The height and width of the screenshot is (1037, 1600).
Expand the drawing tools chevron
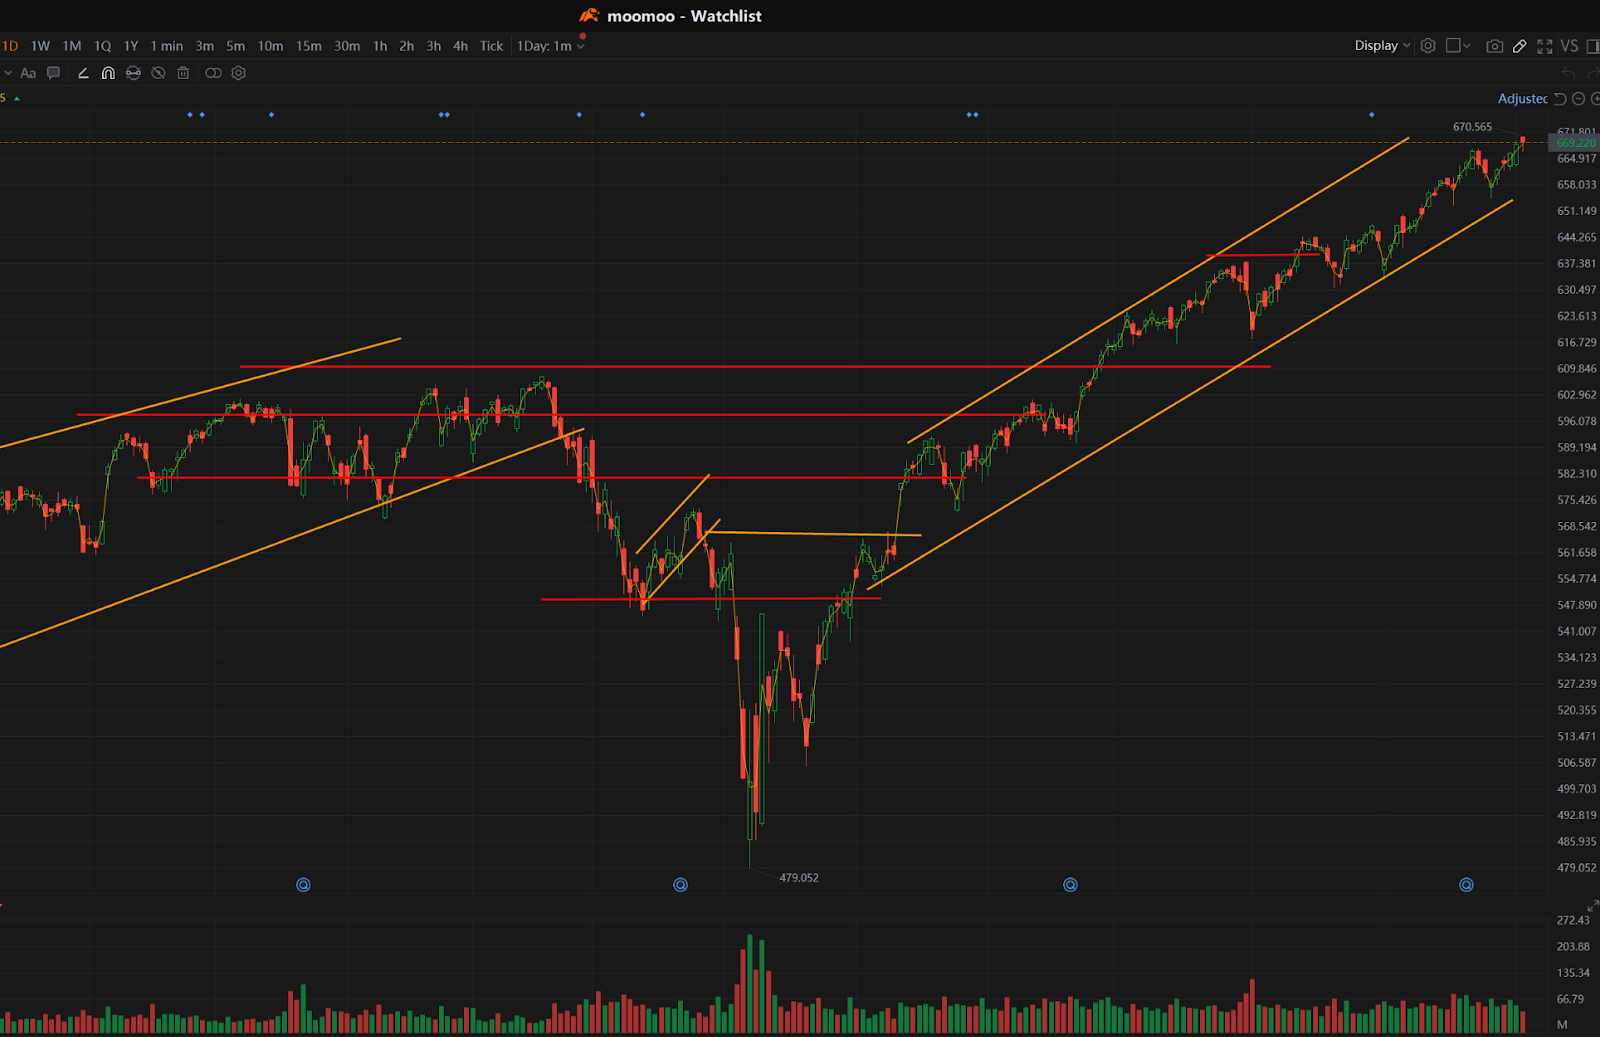coord(8,73)
